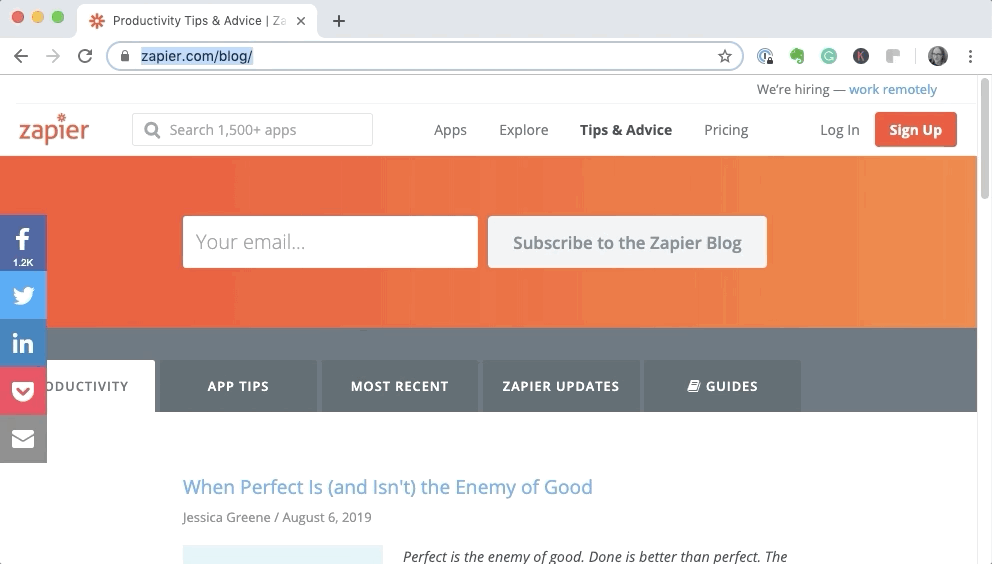
Task: Click the Your email input field
Action: [330, 242]
